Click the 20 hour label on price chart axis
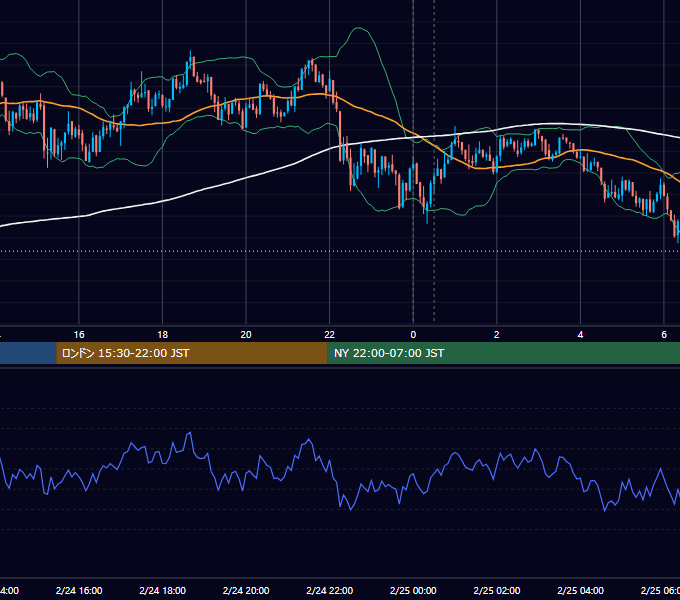The image size is (680, 600). pyautogui.click(x=246, y=335)
